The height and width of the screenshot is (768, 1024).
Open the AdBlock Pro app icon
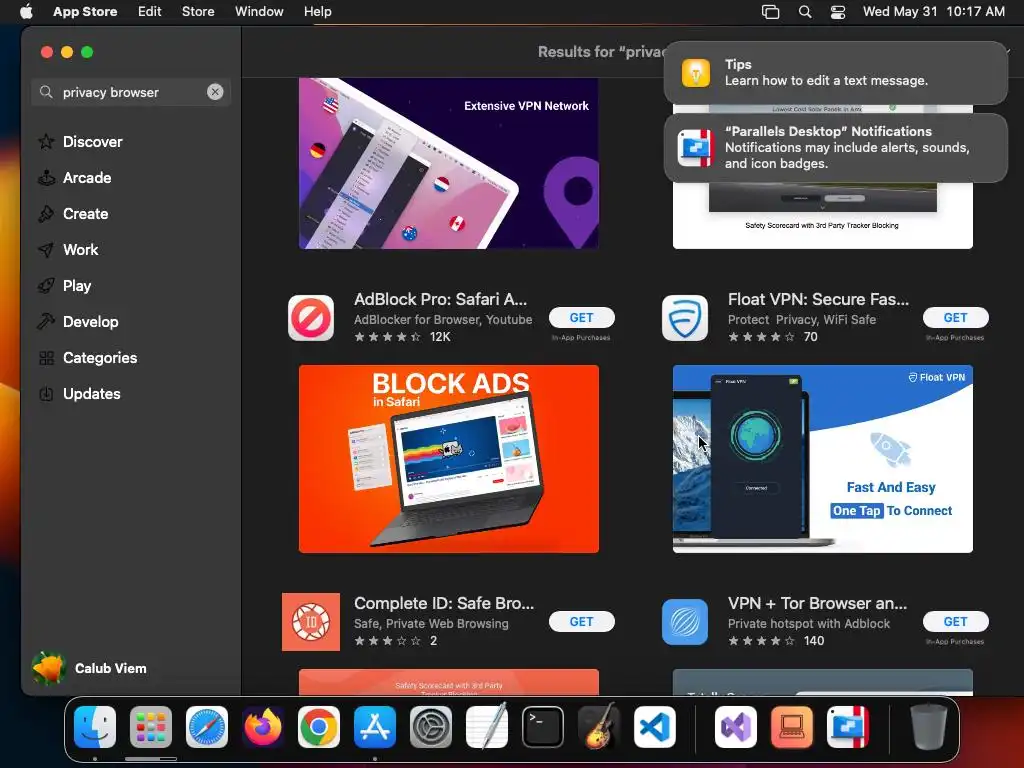[311, 318]
